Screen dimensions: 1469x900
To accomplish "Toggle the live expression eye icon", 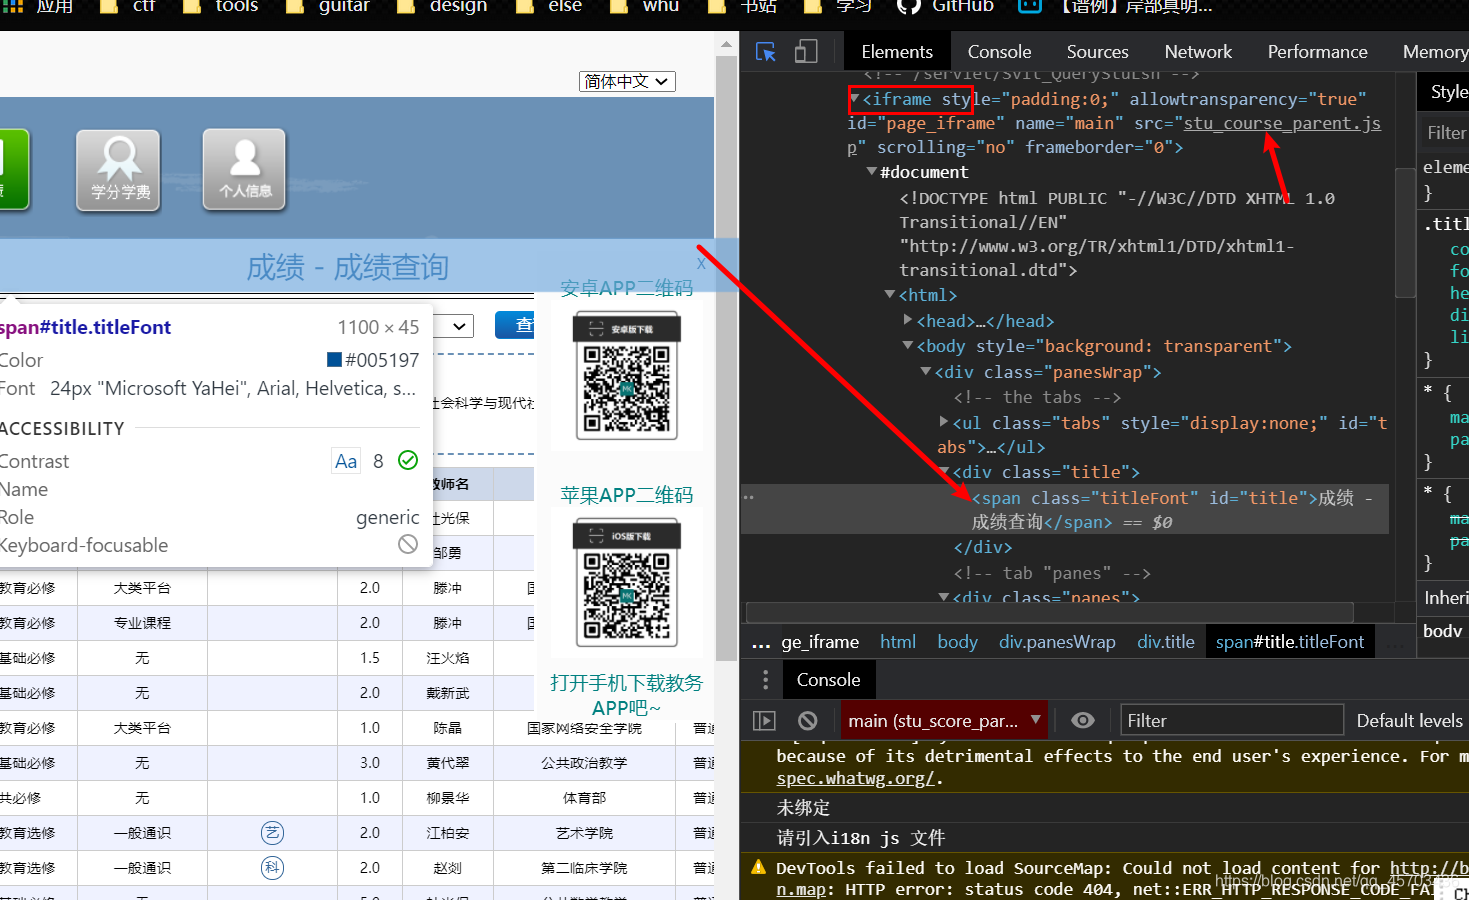I will coord(1083,721).
